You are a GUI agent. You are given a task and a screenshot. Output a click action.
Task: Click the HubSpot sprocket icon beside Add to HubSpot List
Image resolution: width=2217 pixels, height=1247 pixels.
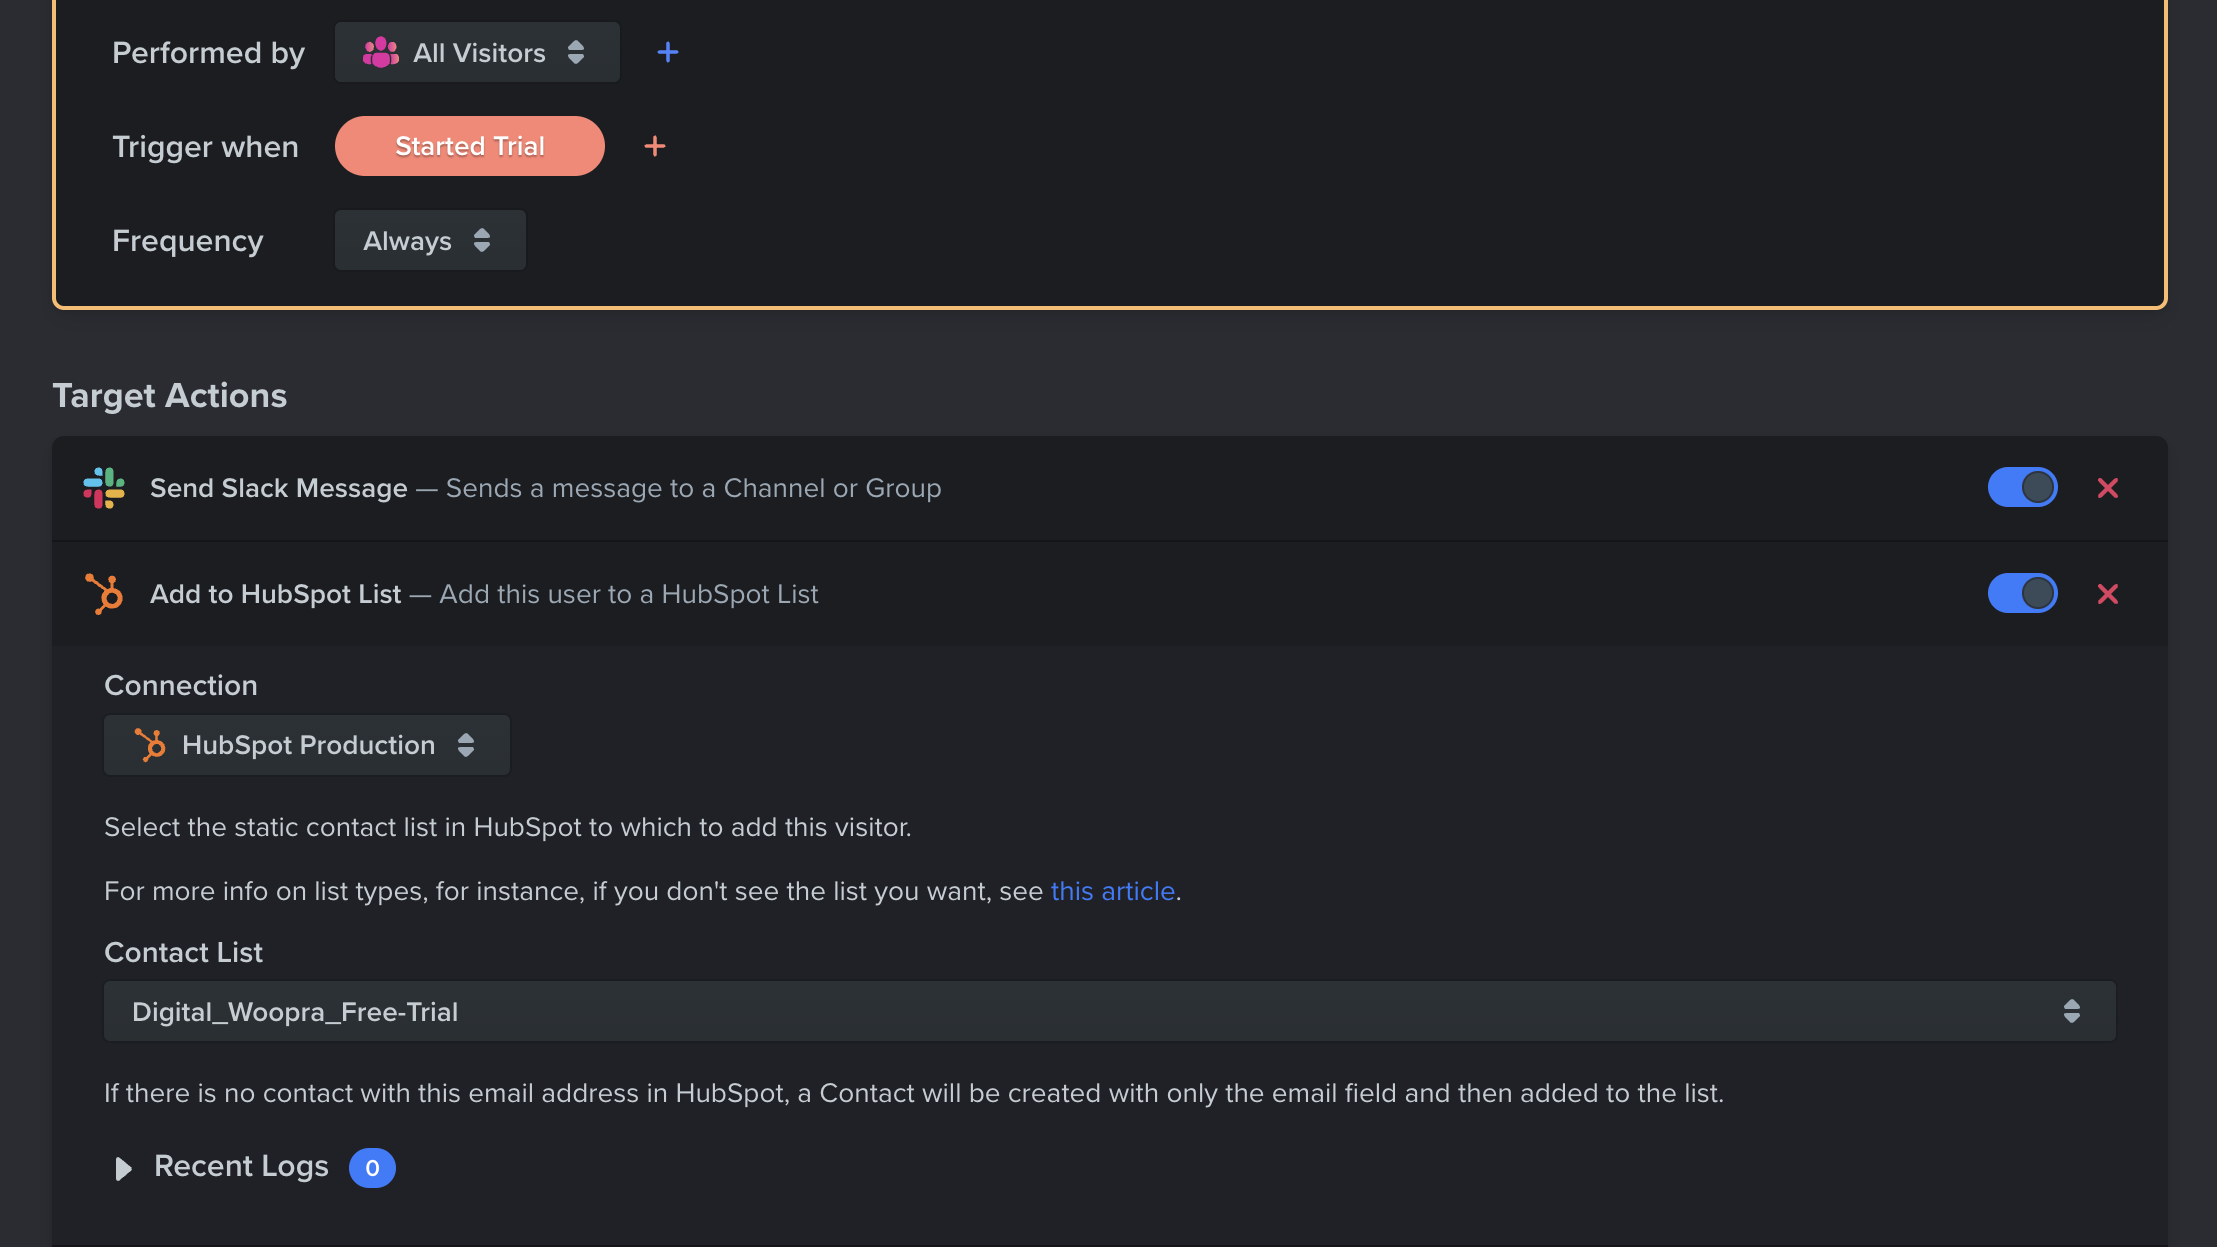105,593
